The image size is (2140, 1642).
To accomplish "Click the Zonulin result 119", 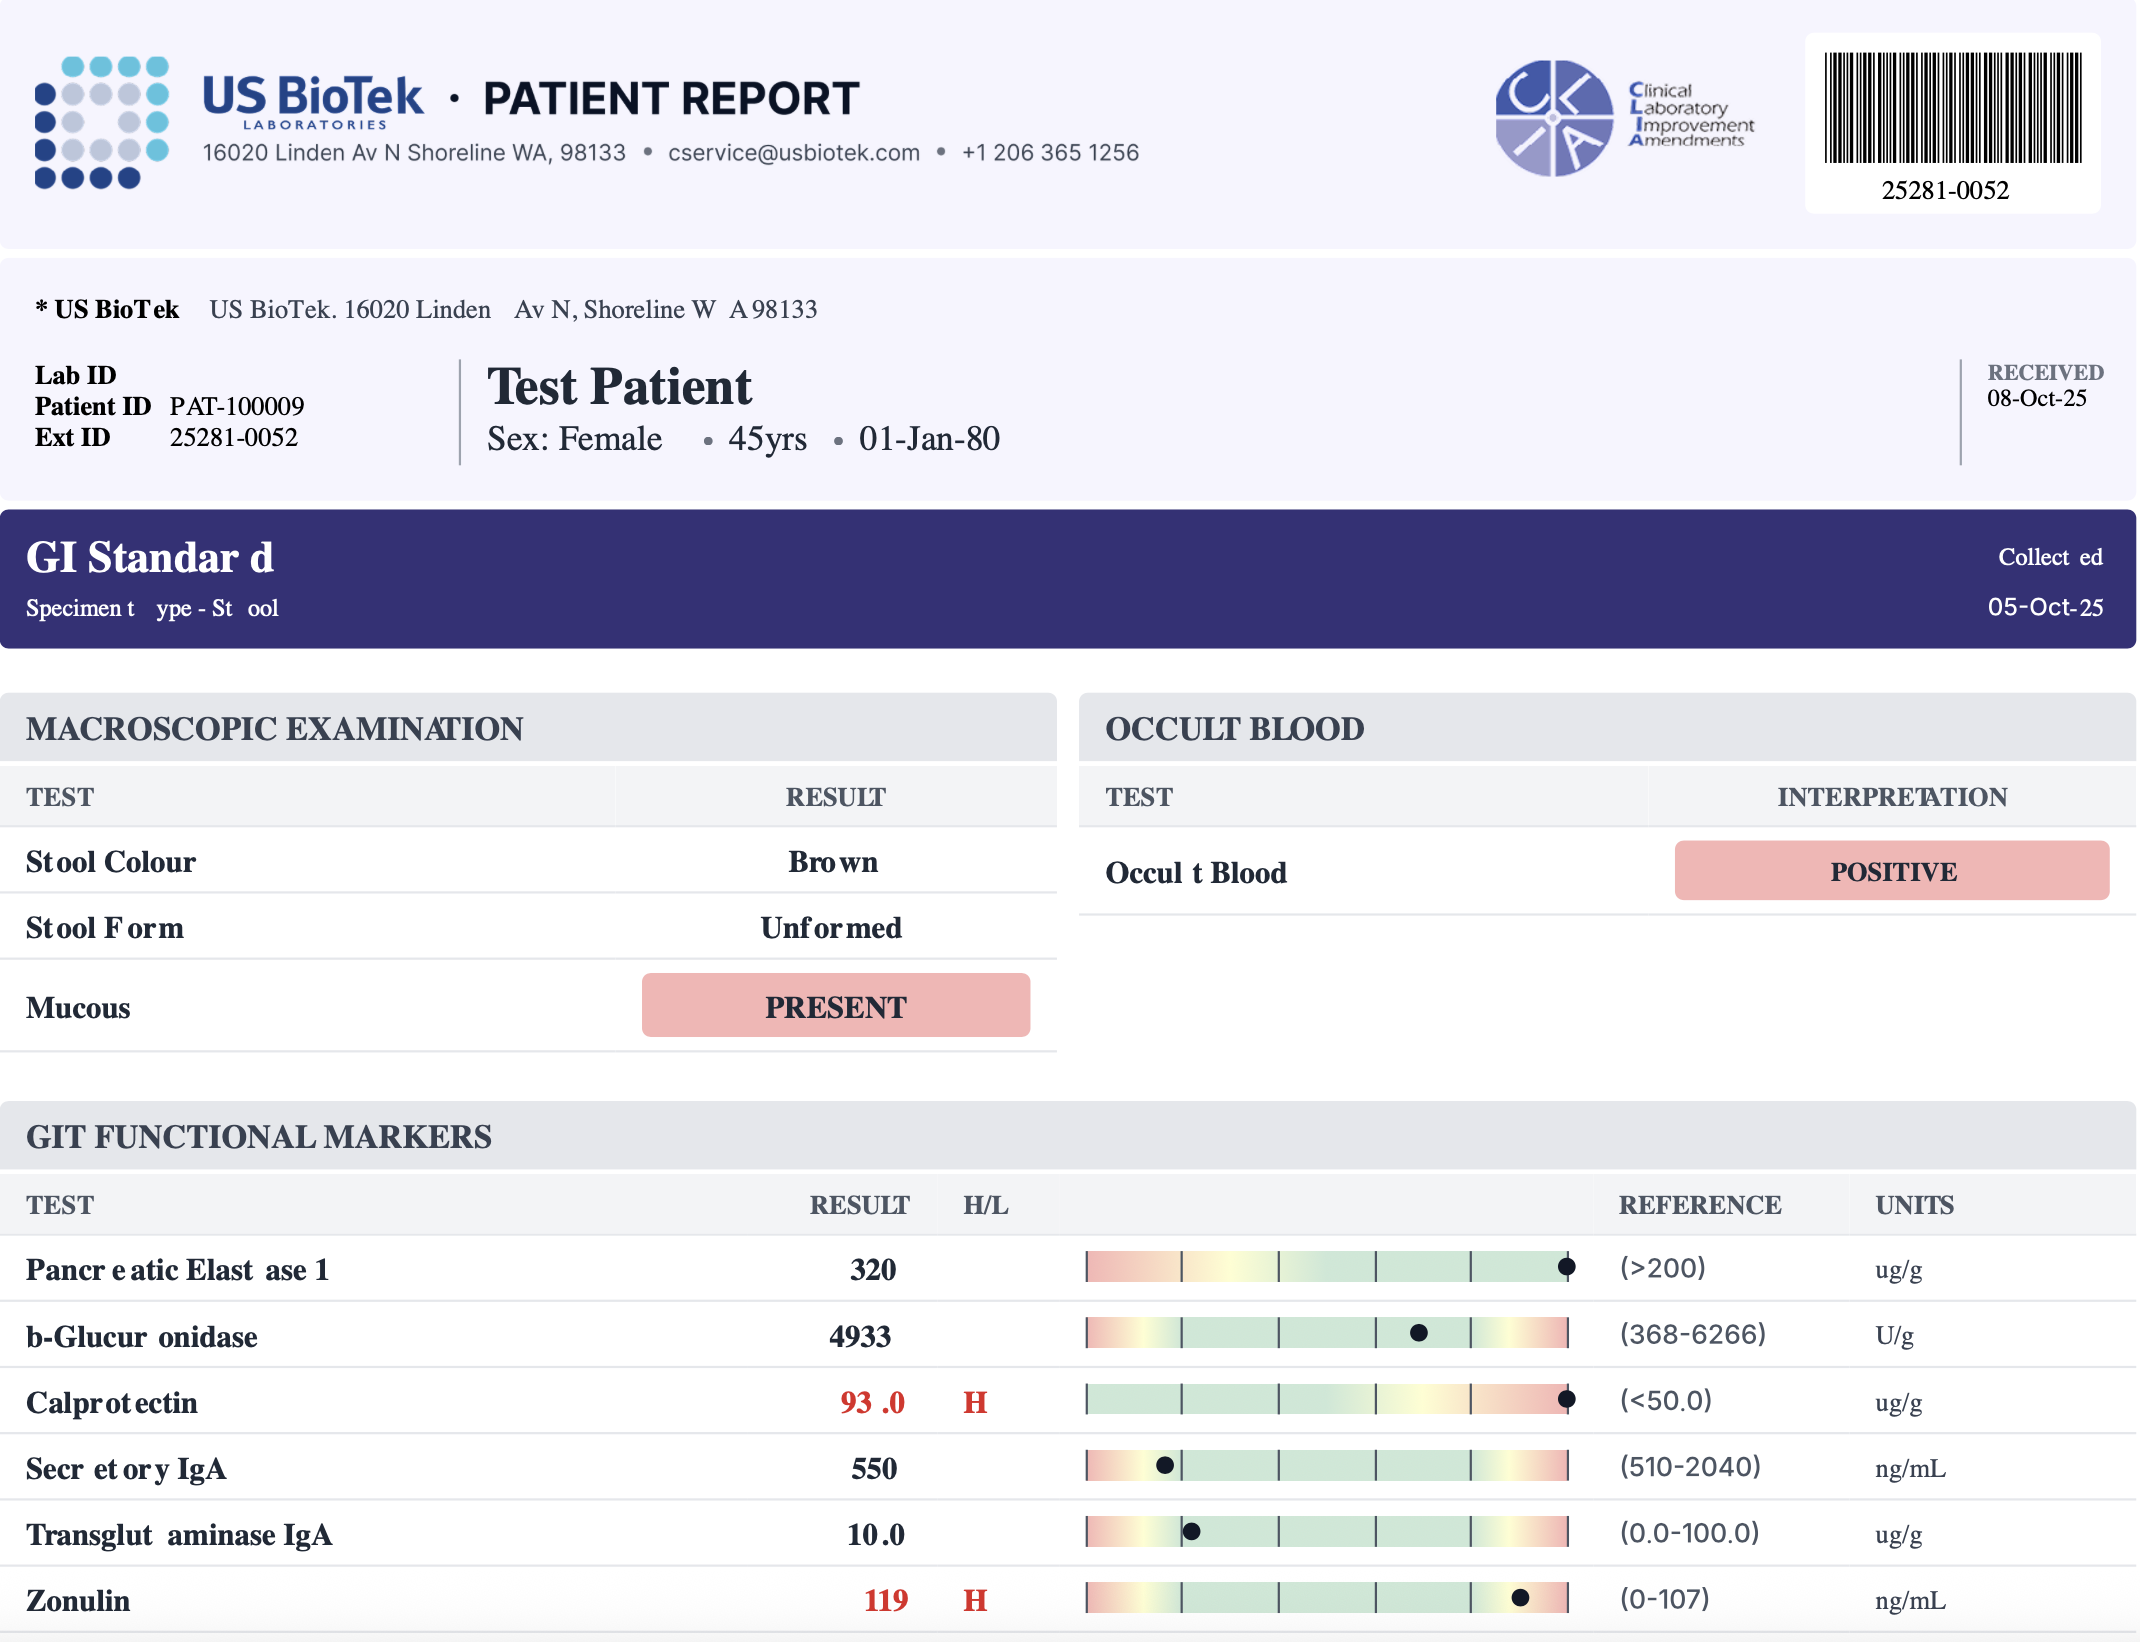I will pyautogui.click(x=886, y=1600).
